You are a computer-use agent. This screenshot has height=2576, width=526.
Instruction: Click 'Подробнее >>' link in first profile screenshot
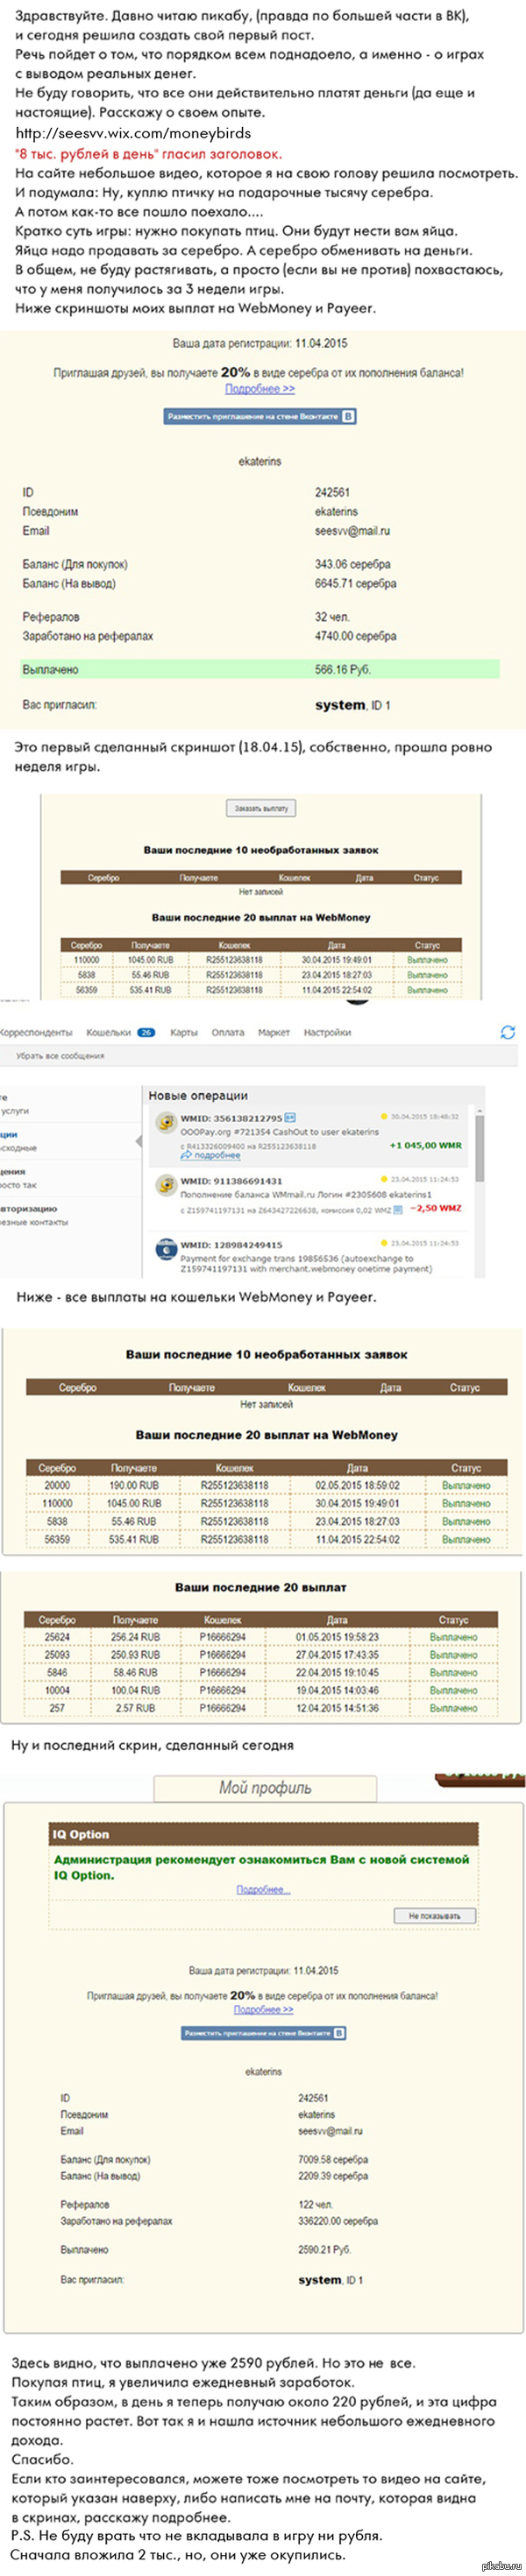pos(259,389)
